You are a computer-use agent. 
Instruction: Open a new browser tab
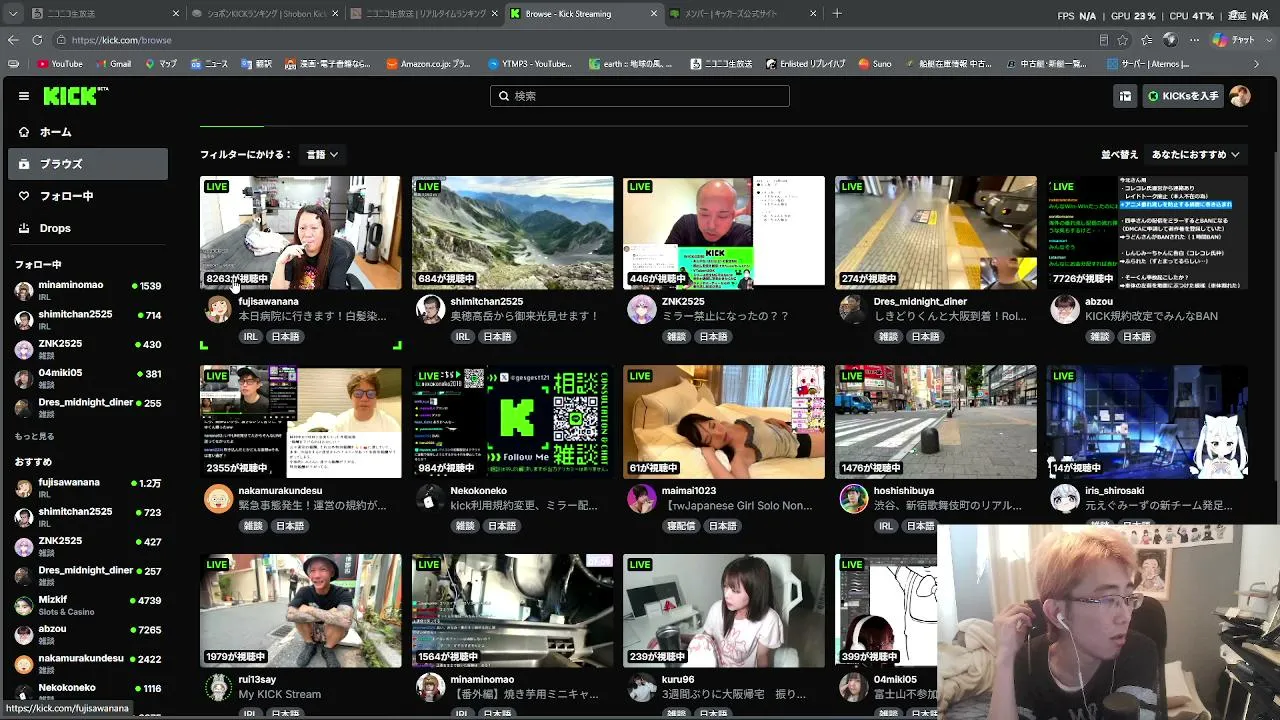point(837,14)
